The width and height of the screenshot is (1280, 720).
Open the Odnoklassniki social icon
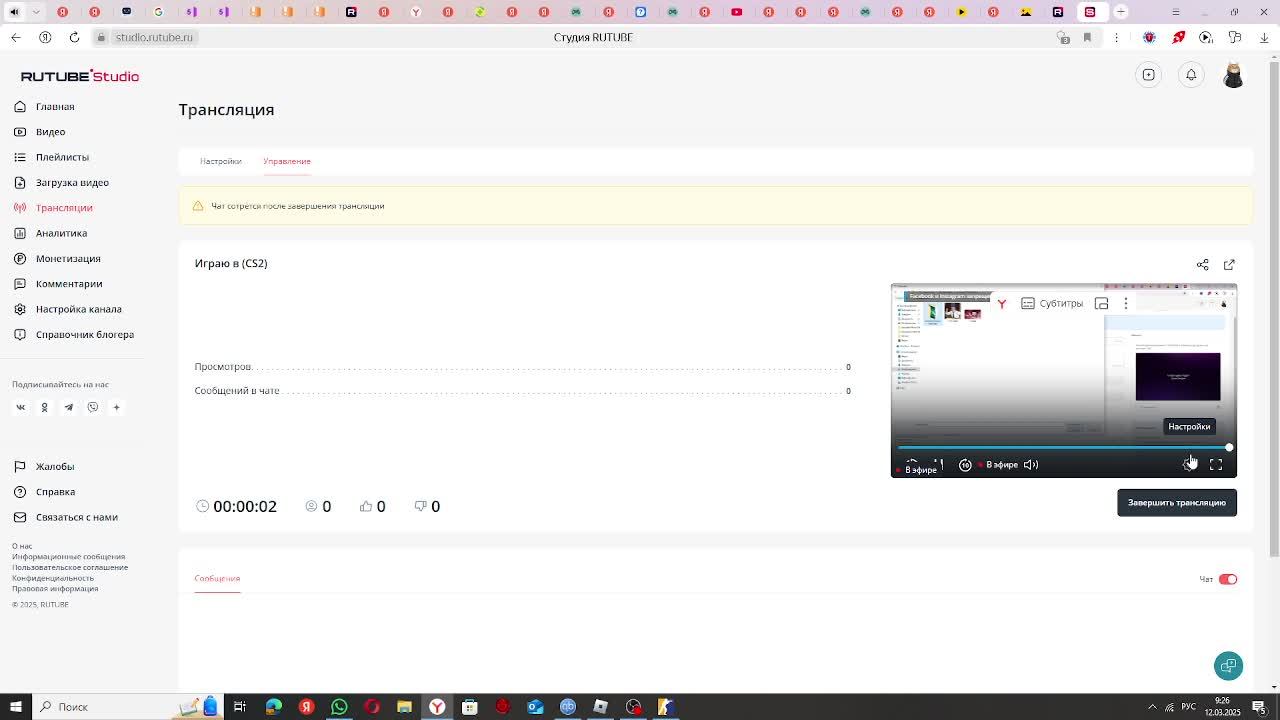coord(44,408)
